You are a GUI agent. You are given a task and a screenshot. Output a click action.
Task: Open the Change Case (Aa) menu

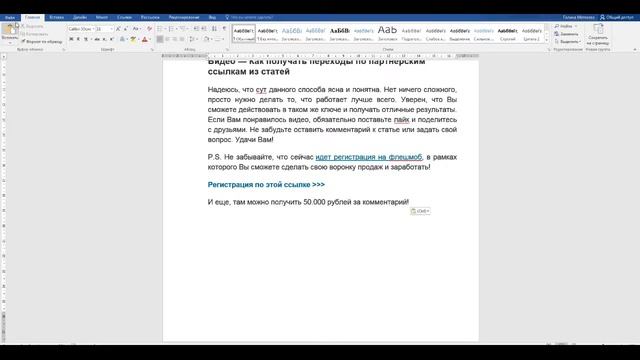click(x=136, y=29)
